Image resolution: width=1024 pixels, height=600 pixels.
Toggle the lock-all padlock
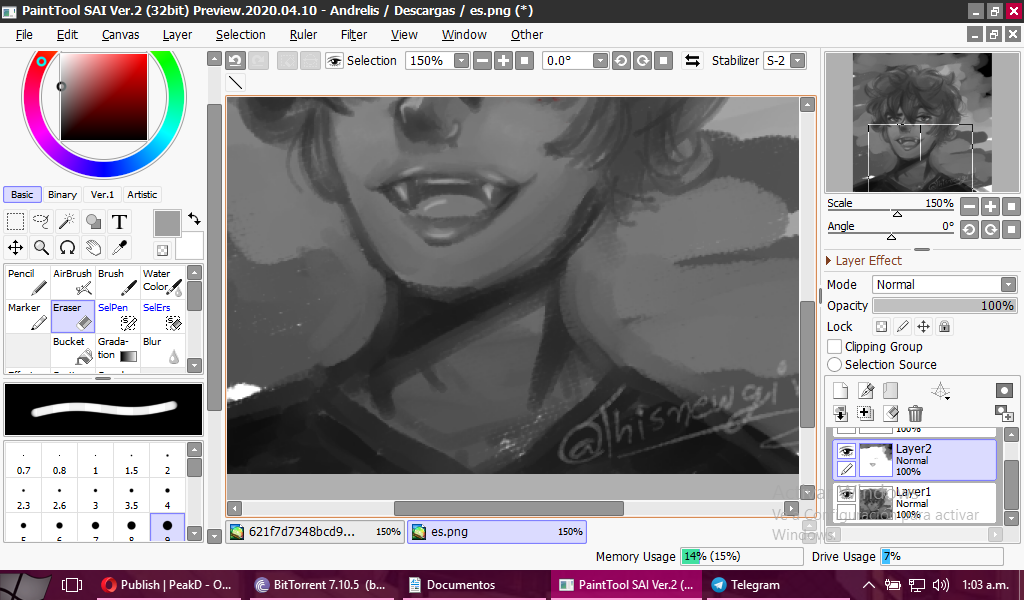pos(944,326)
